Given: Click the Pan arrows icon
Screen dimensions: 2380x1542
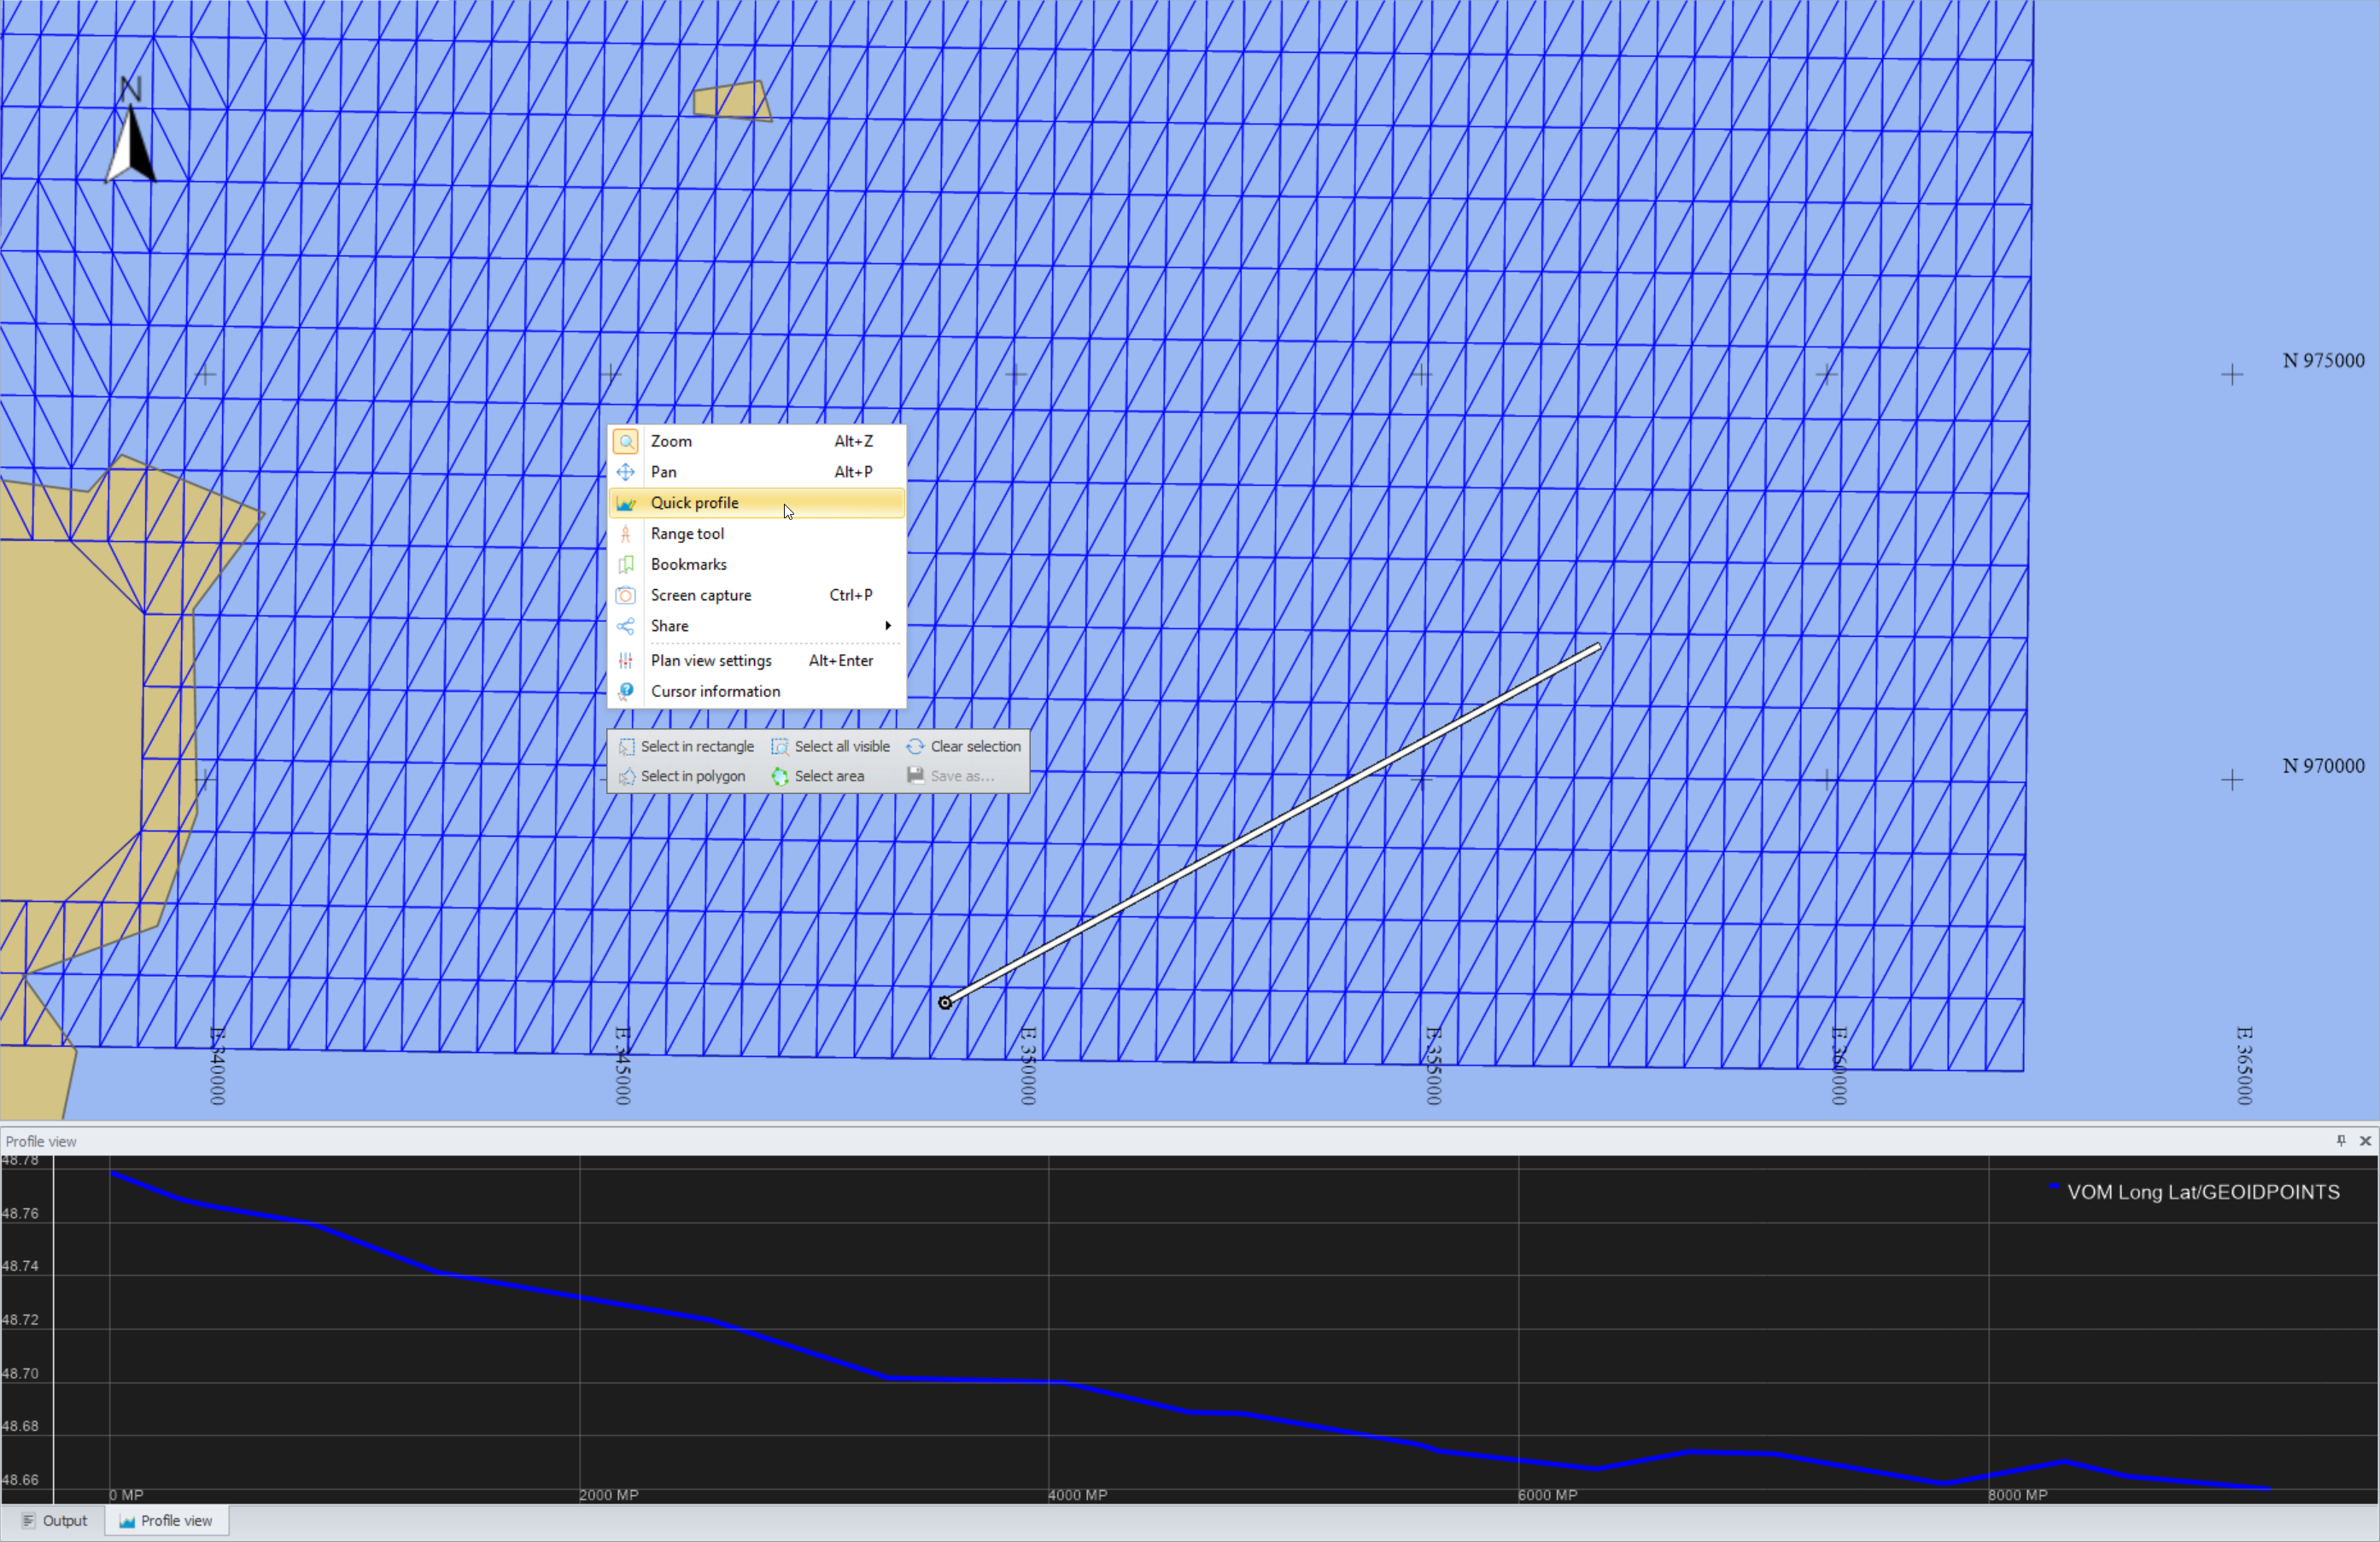Looking at the screenshot, I should 626,472.
